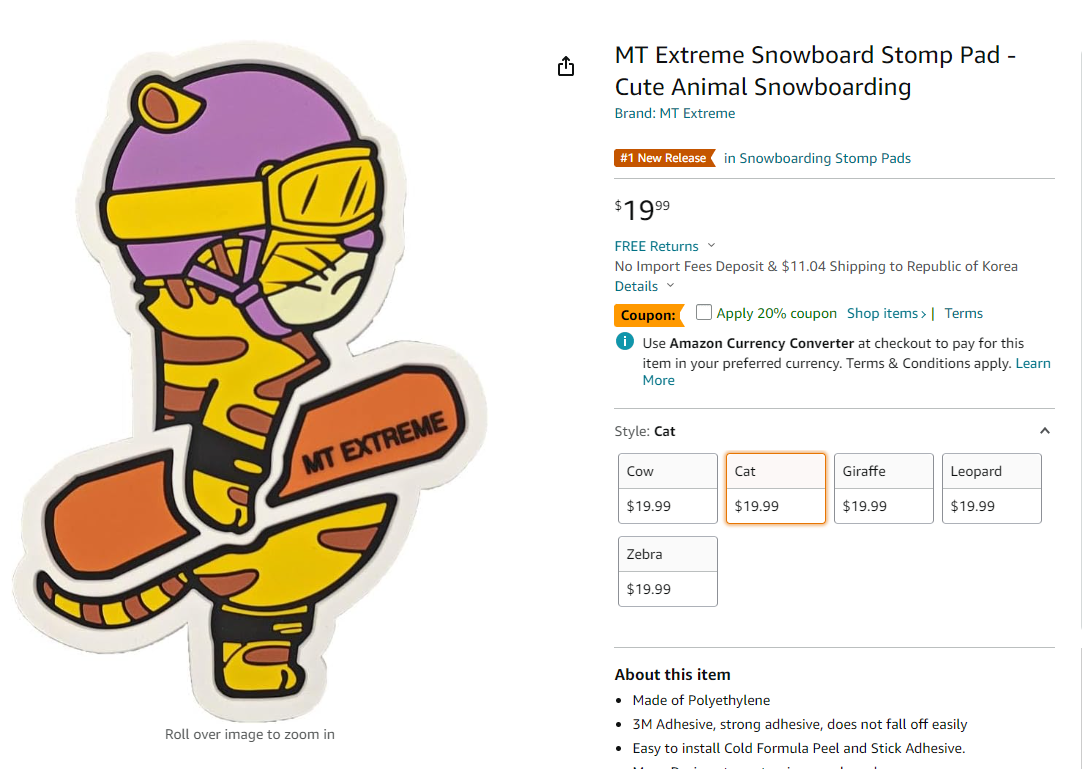Tick the Apply 20% coupon checkbox
The height and width of the screenshot is (769, 1082).
point(703,313)
